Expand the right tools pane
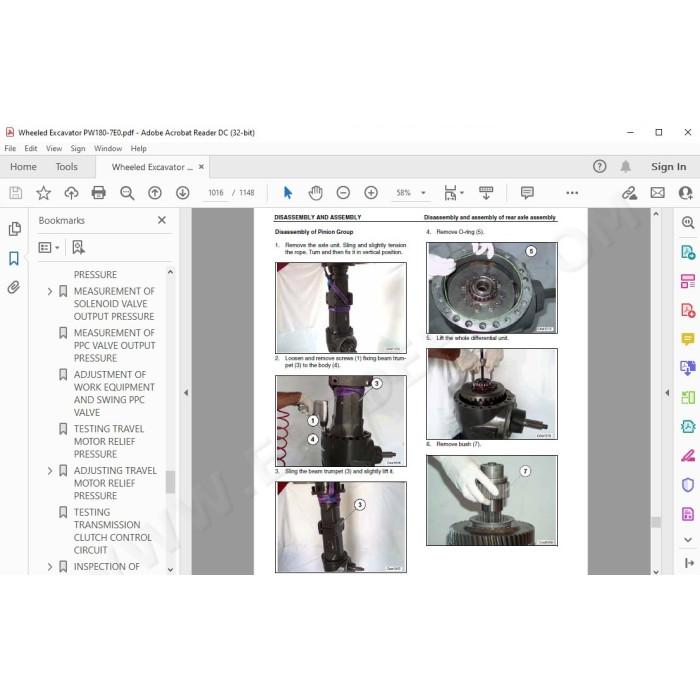This screenshot has height=700, width=700. [689, 563]
